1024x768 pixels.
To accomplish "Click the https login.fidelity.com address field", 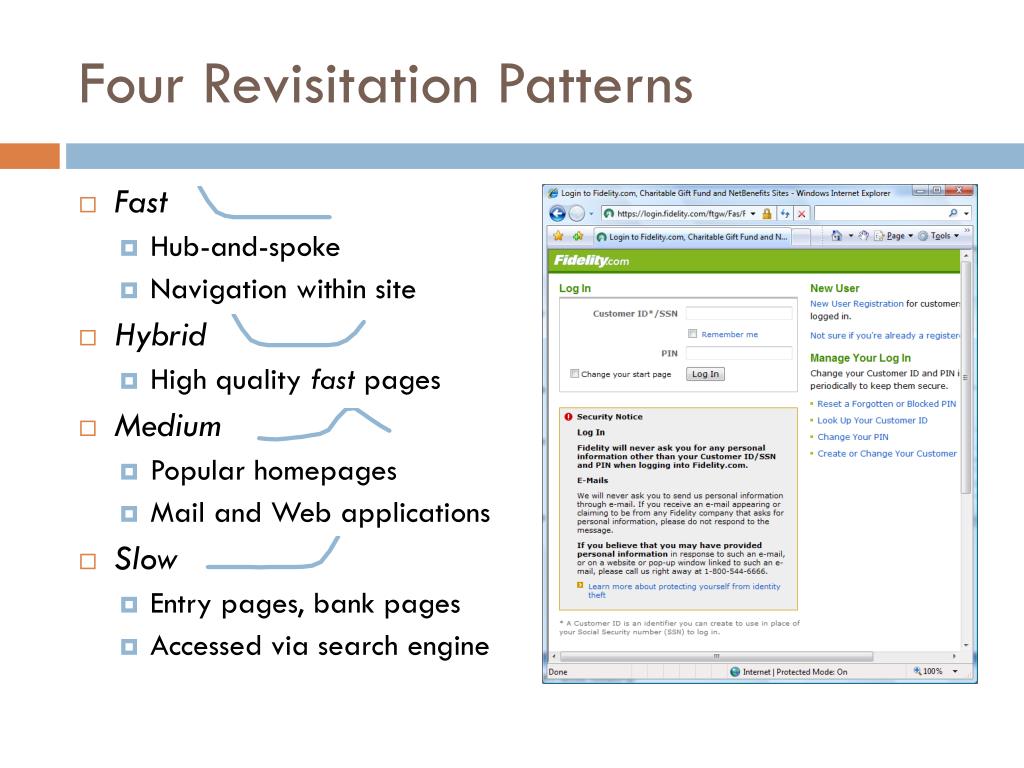I will 679,214.
